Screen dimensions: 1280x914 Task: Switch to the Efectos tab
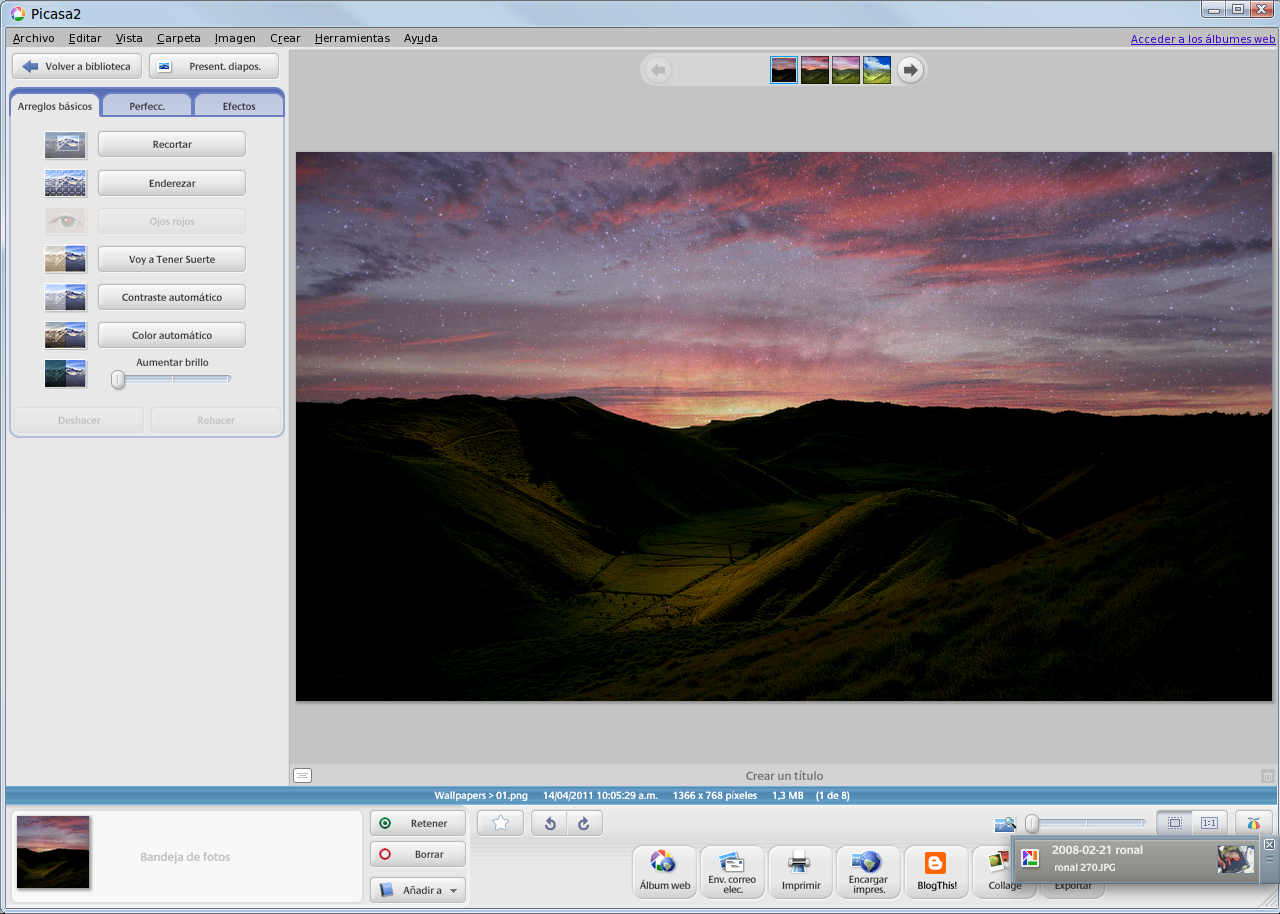(238, 104)
